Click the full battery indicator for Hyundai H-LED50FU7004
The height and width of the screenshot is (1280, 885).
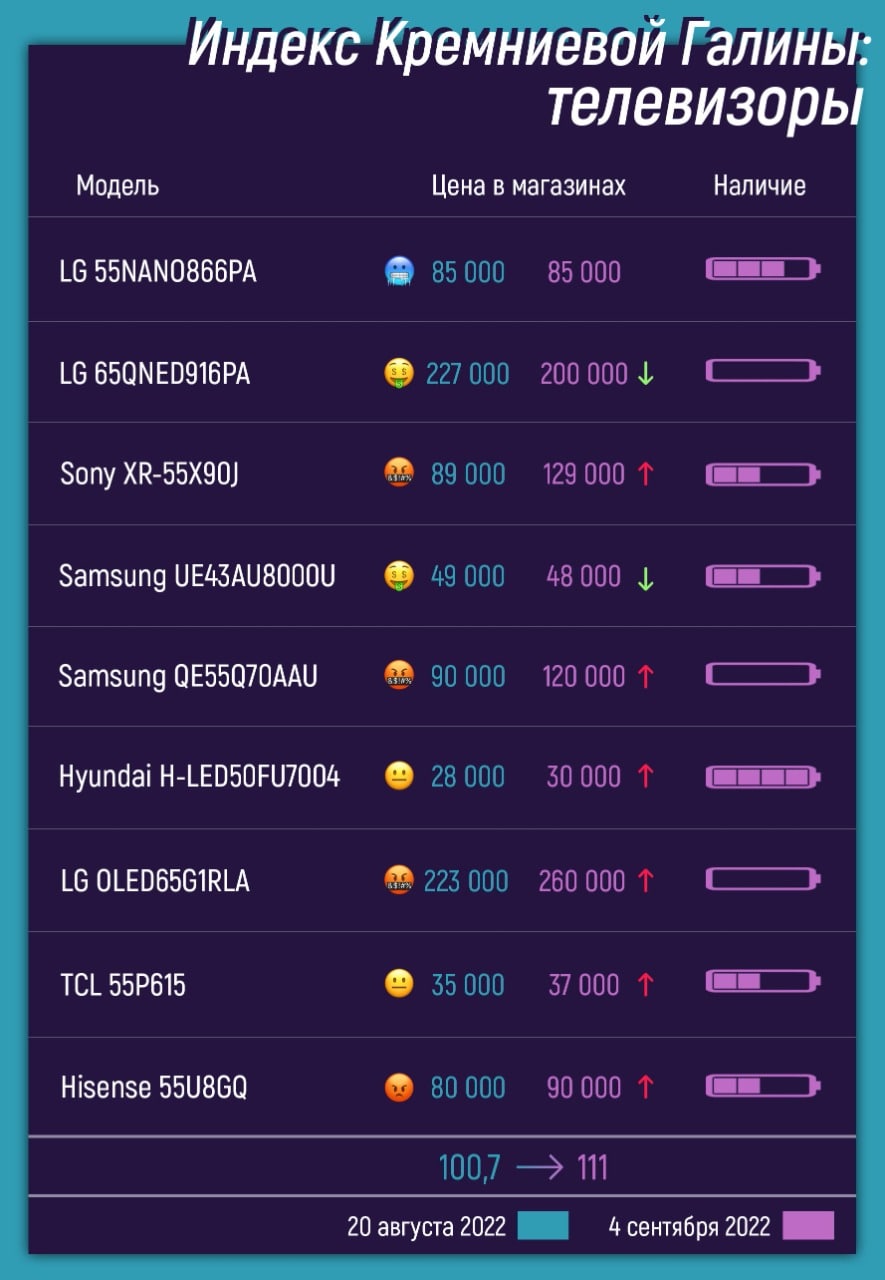(764, 777)
